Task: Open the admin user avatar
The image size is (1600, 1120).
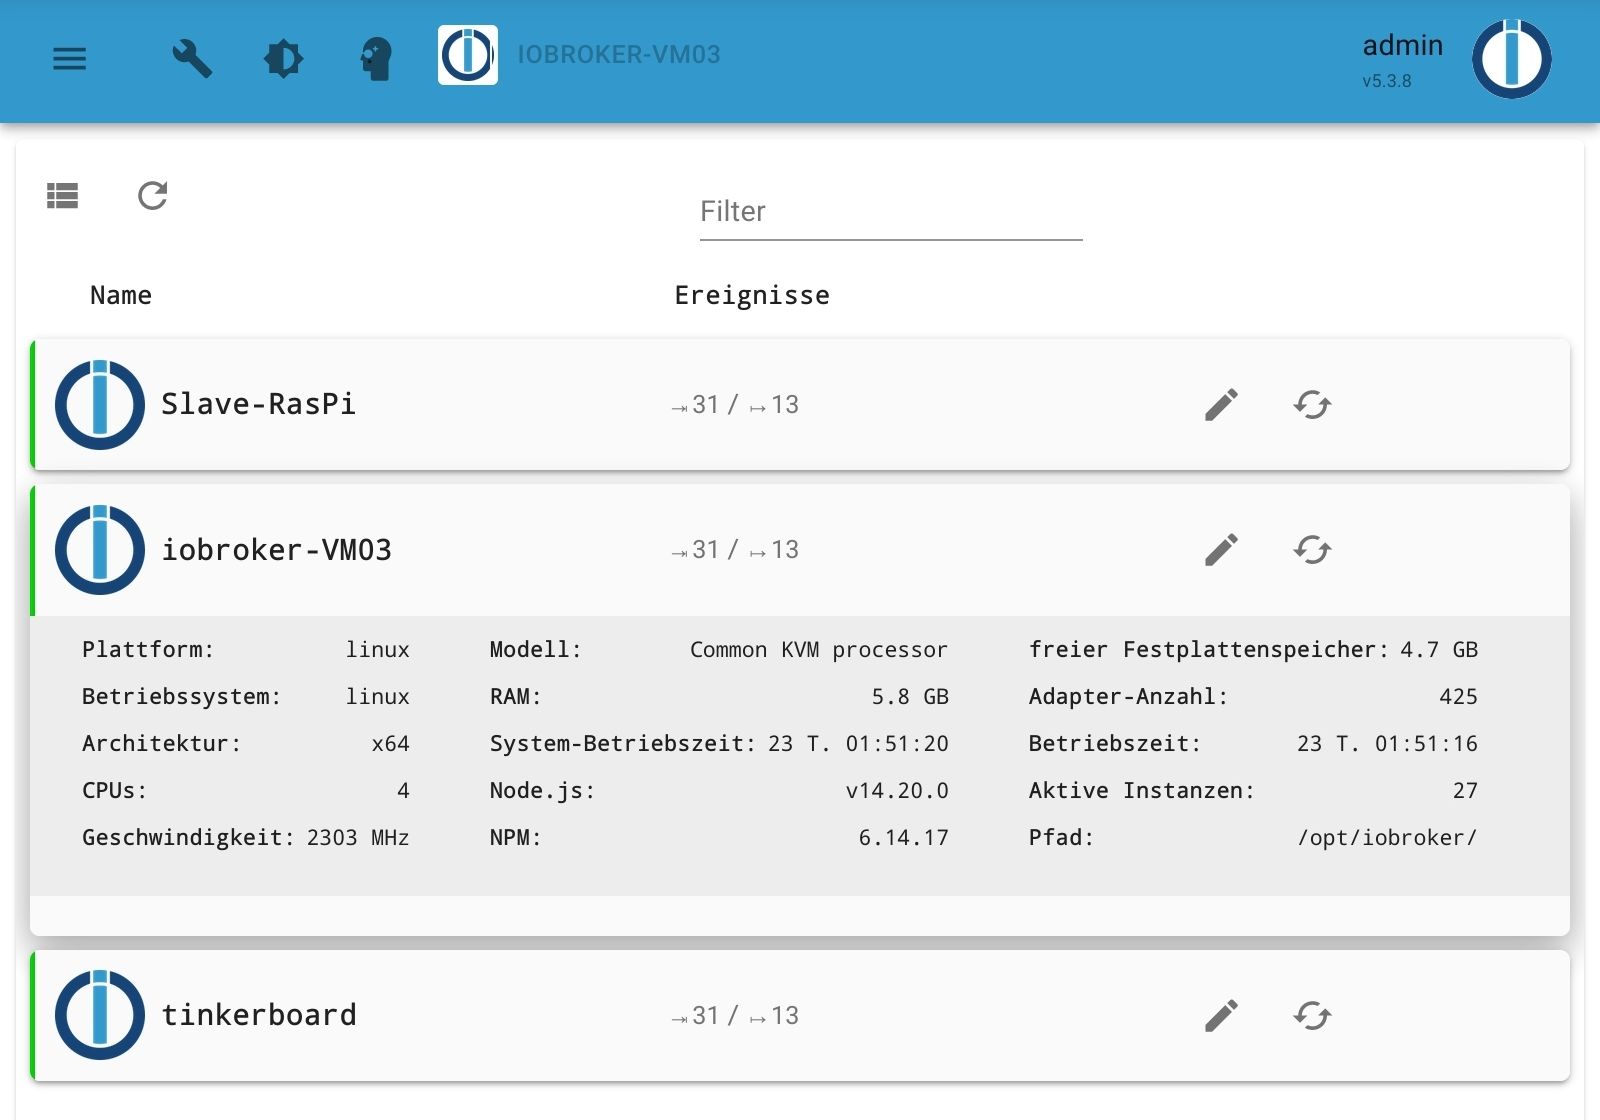Action: coord(1511,58)
